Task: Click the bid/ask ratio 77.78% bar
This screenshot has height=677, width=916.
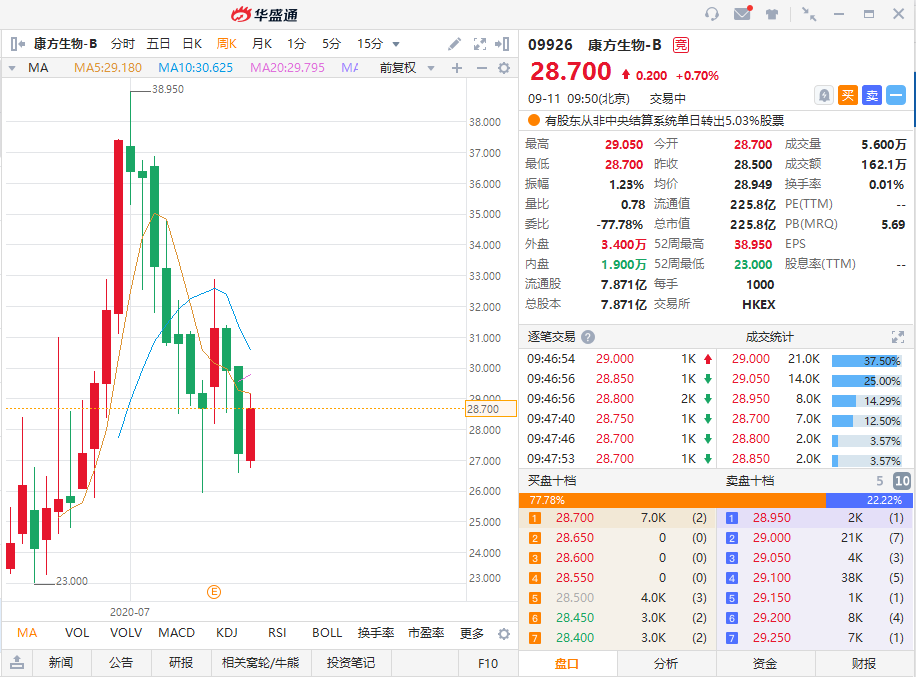Action: (672, 500)
